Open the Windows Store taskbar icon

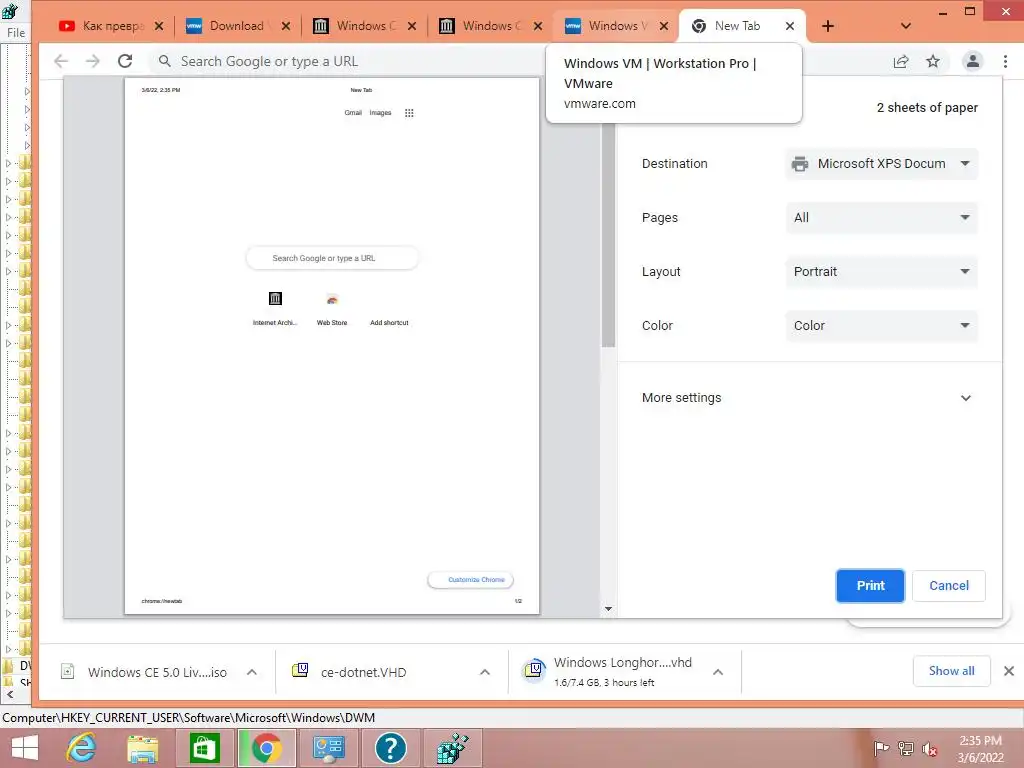point(204,748)
